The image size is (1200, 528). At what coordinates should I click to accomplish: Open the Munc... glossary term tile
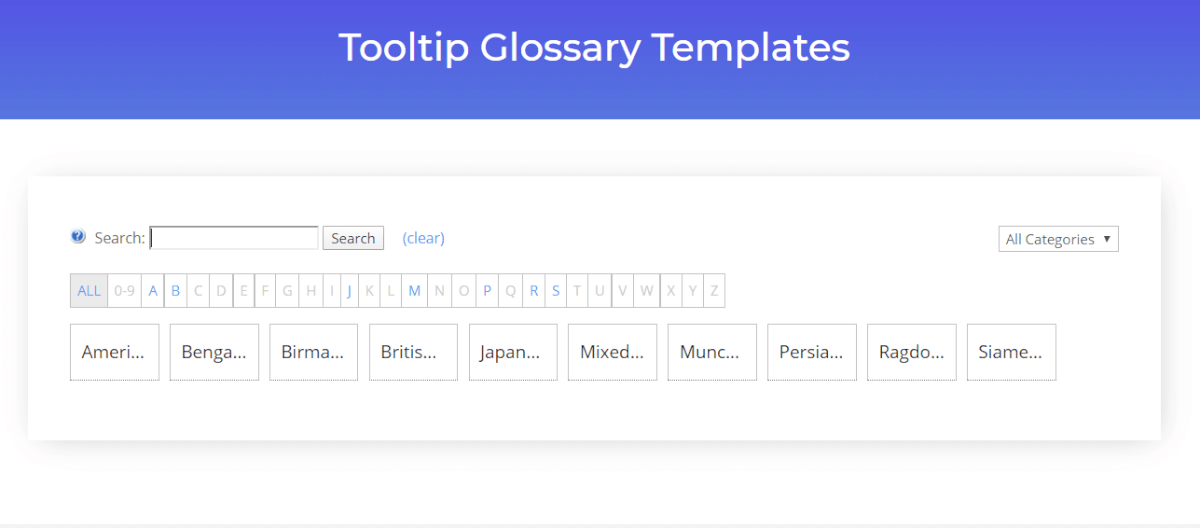click(x=711, y=352)
